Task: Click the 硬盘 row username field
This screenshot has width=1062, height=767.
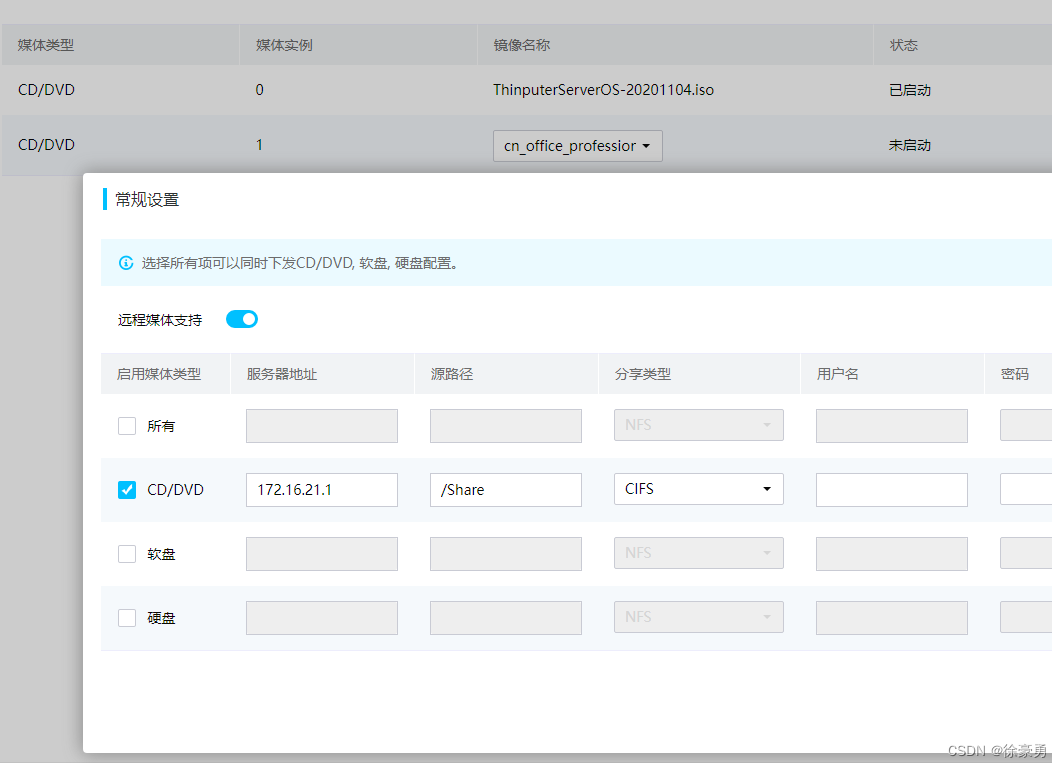Action: pos(891,618)
